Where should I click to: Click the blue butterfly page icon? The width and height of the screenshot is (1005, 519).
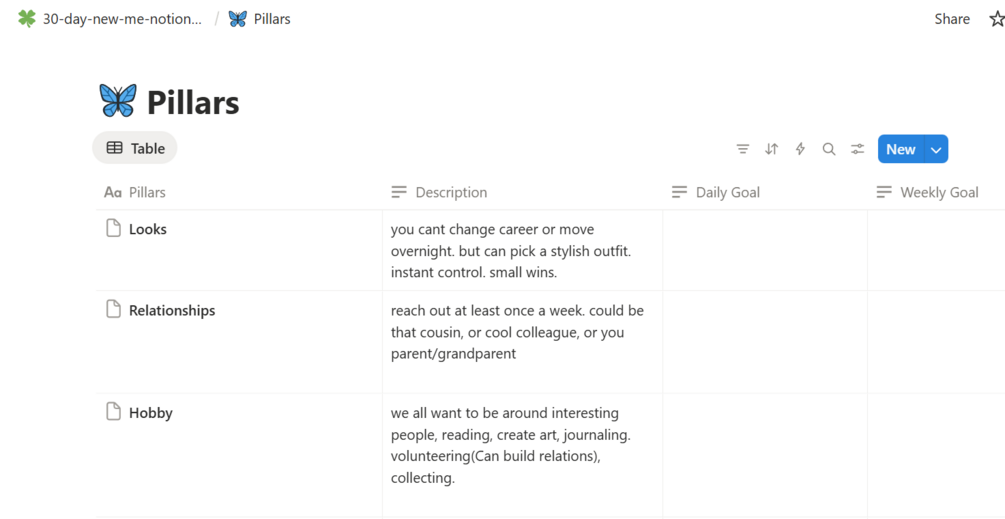point(118,101)
